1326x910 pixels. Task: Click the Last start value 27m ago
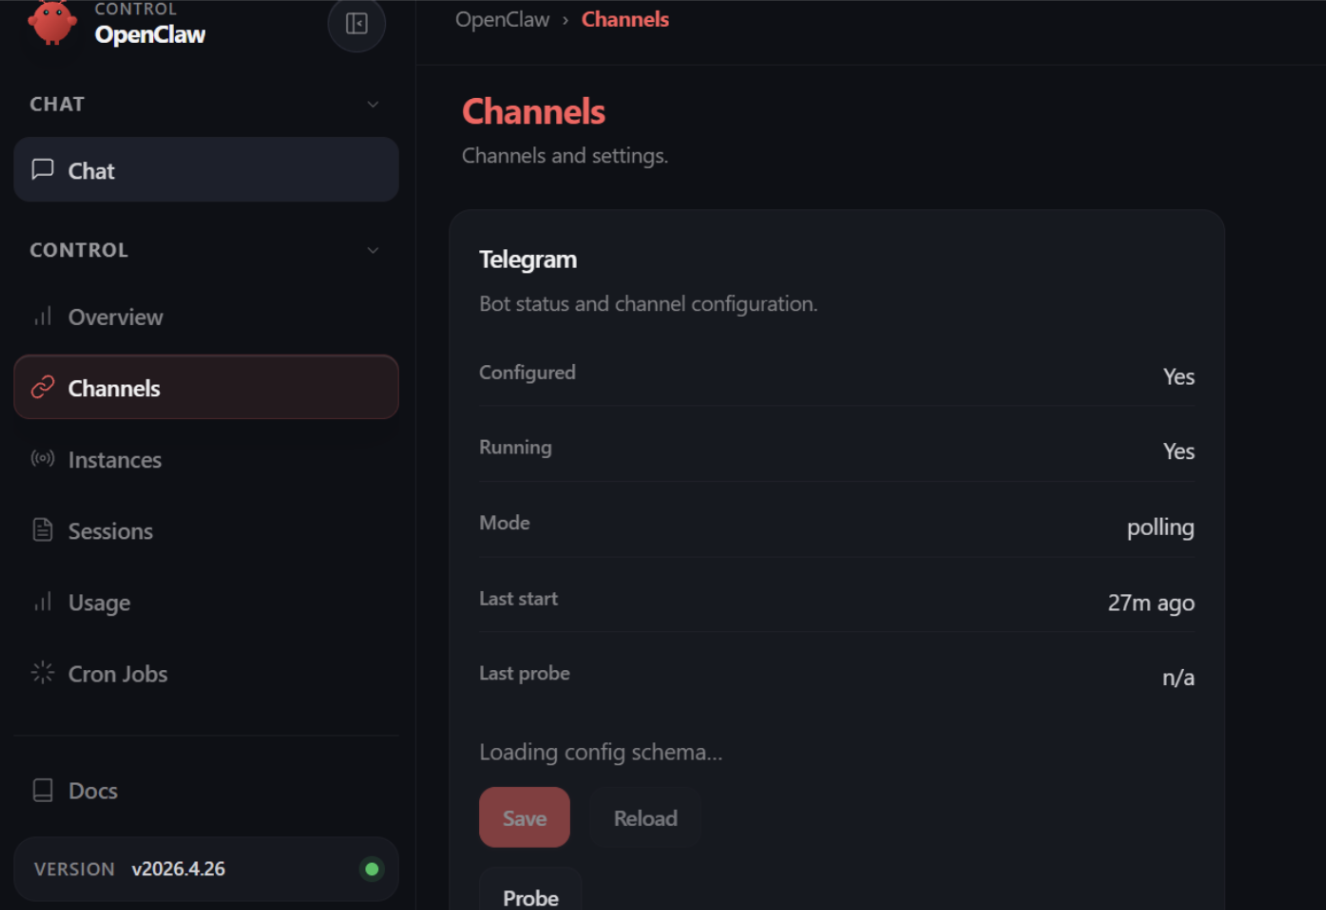click(1151, 602)
